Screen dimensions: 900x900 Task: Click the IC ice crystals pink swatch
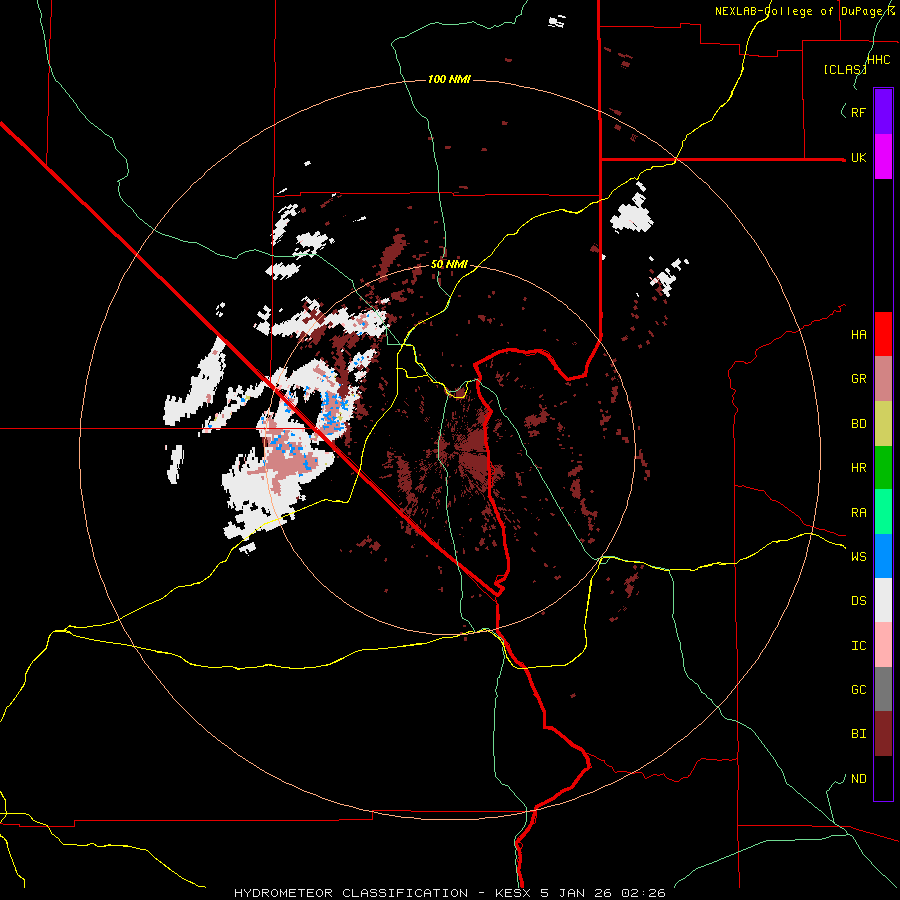[883, 645]
